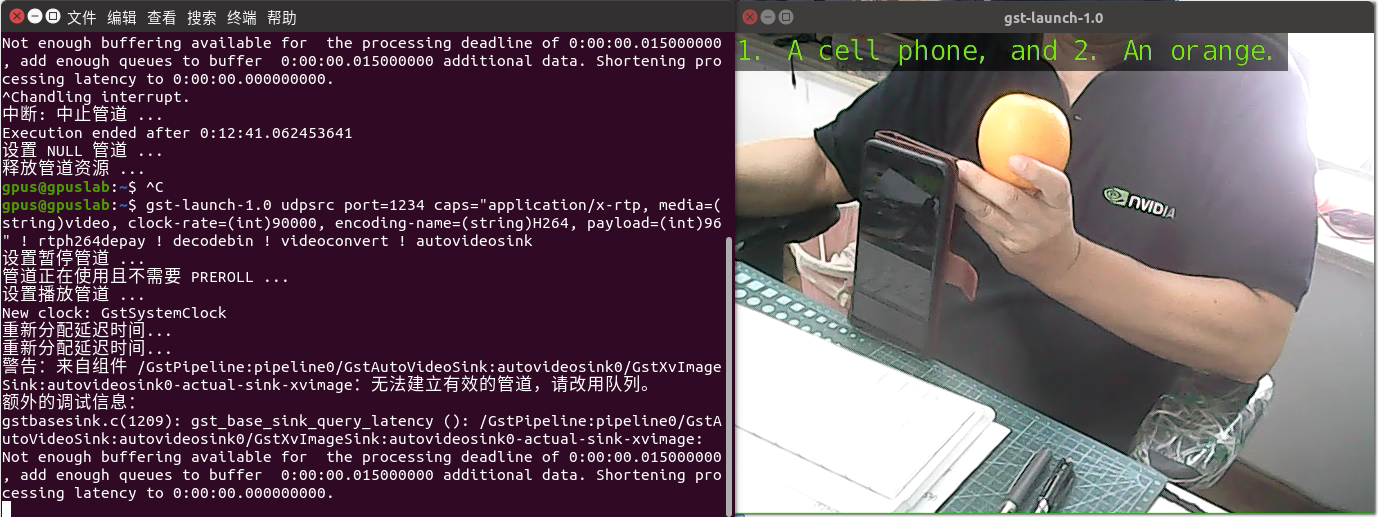
Task: Open the 文件 menu
Action: pyautogui.click(x=82, y=17)
